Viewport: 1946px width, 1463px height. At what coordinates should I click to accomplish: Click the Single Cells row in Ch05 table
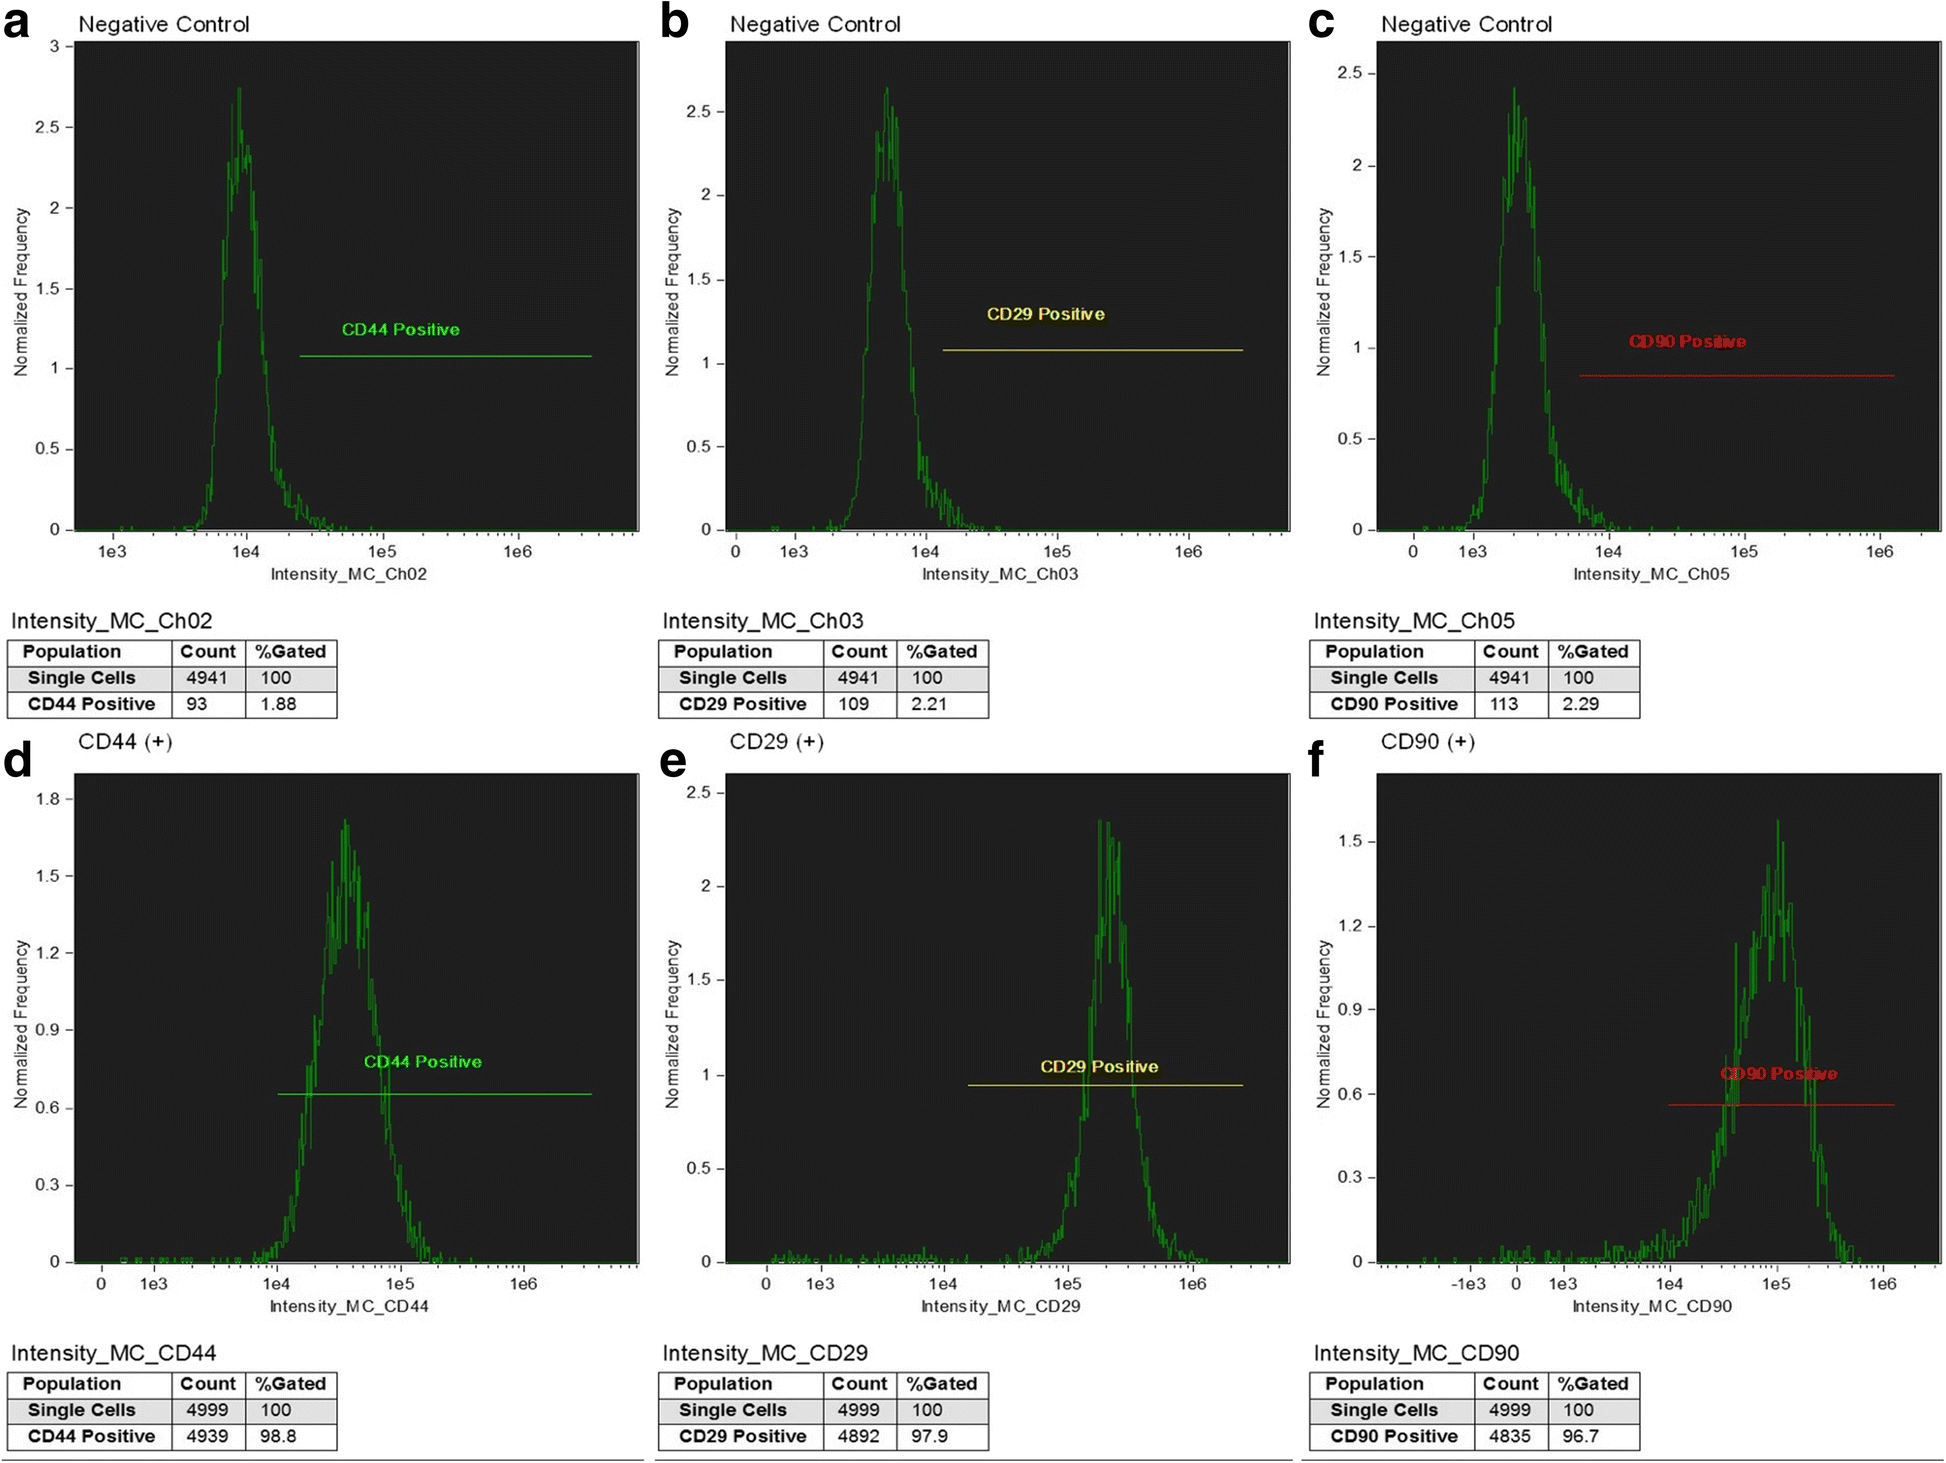(x=1474, y=678)
